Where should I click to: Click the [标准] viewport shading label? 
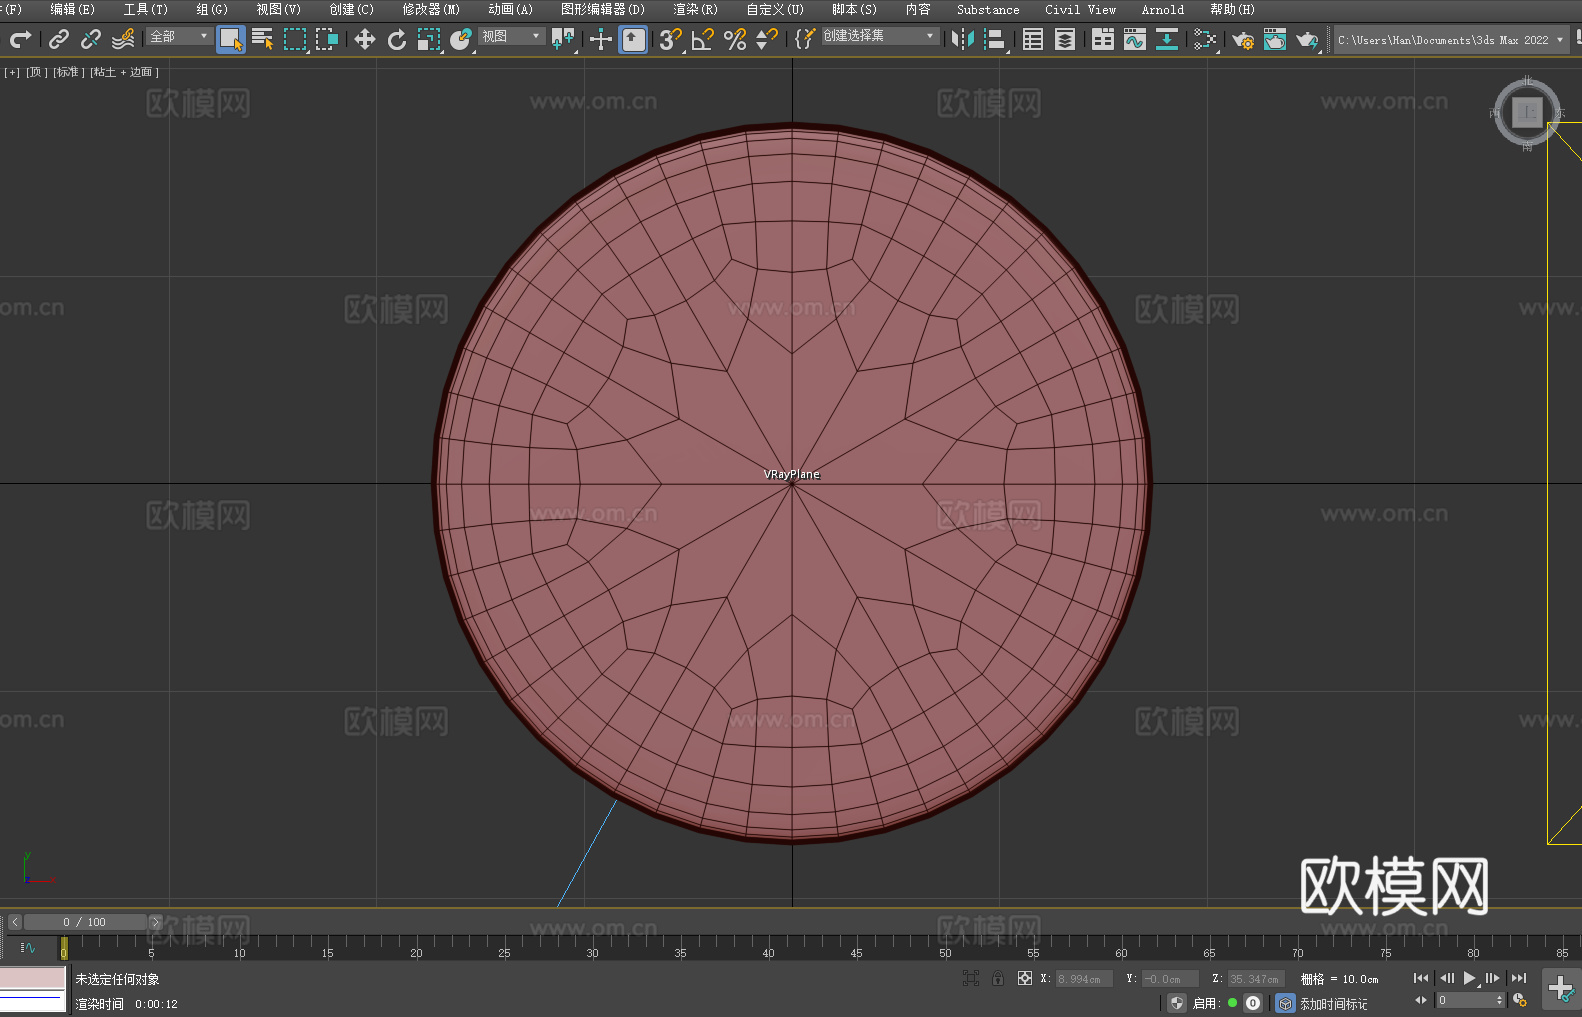pyautogui.click(x=69, y=72)
